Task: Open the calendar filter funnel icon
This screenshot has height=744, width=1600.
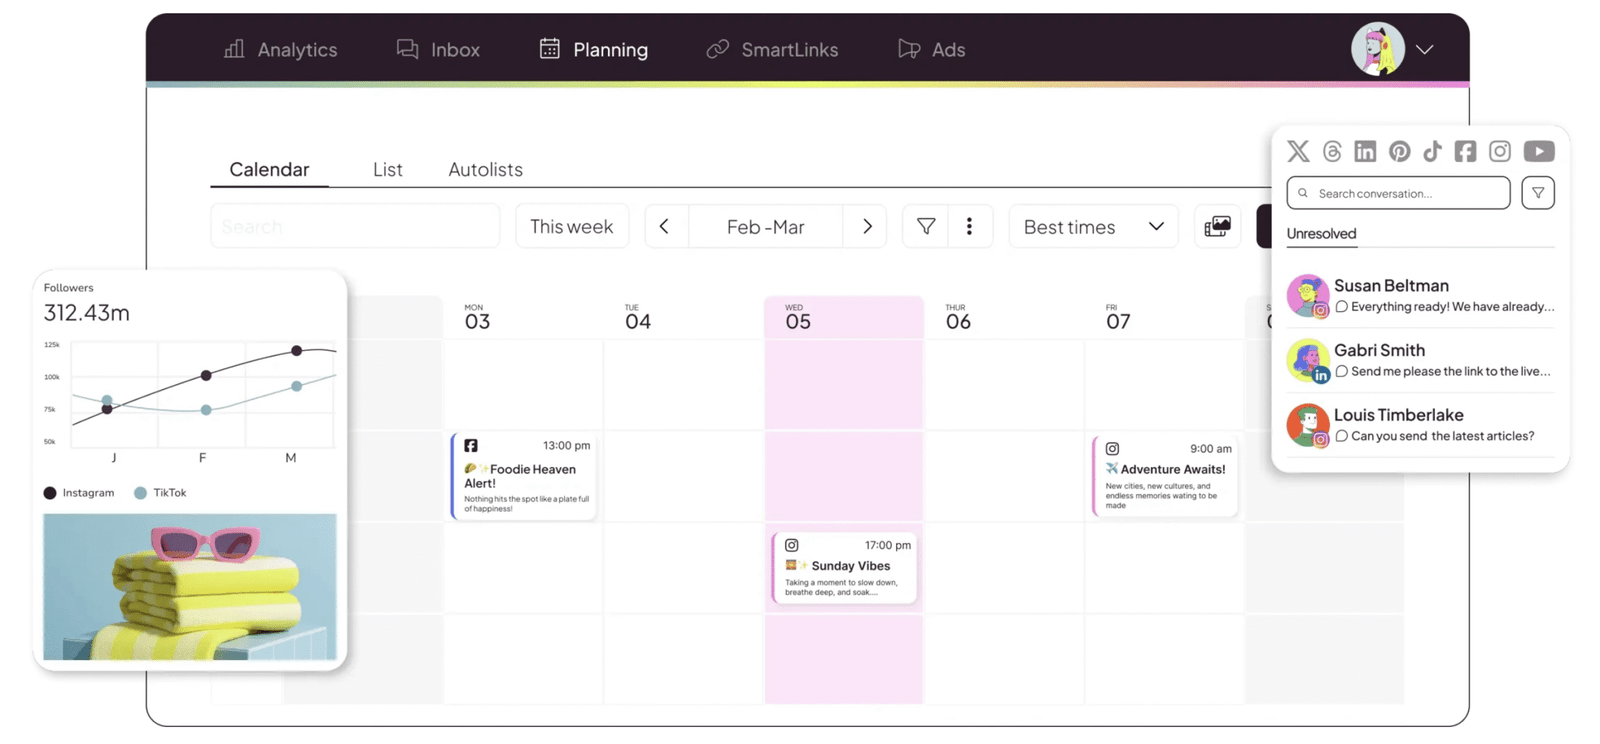Action: coord(926,227)
